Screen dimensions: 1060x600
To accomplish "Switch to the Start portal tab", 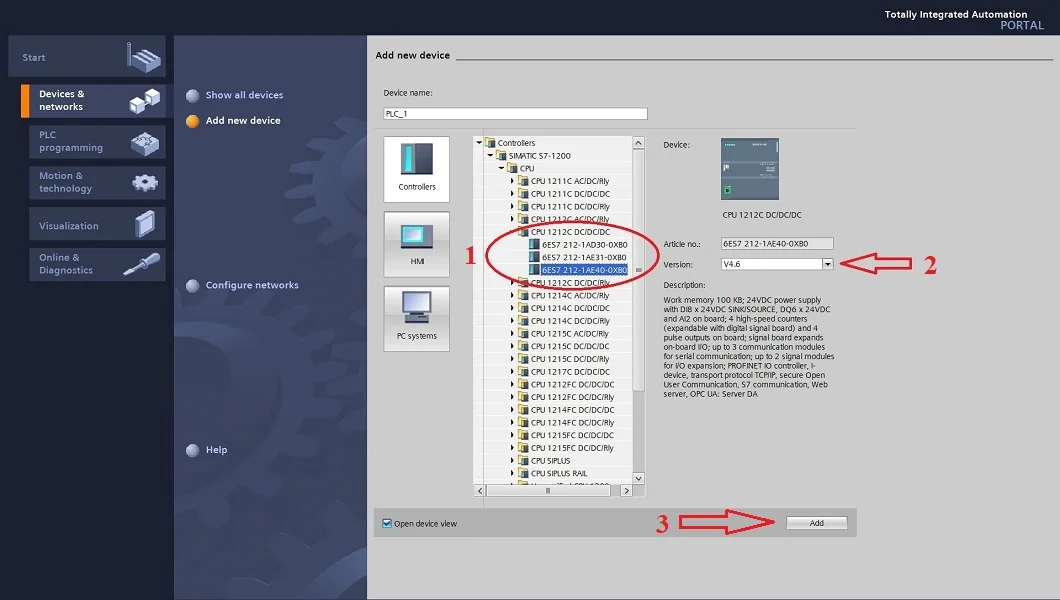I will pos(87,57).
